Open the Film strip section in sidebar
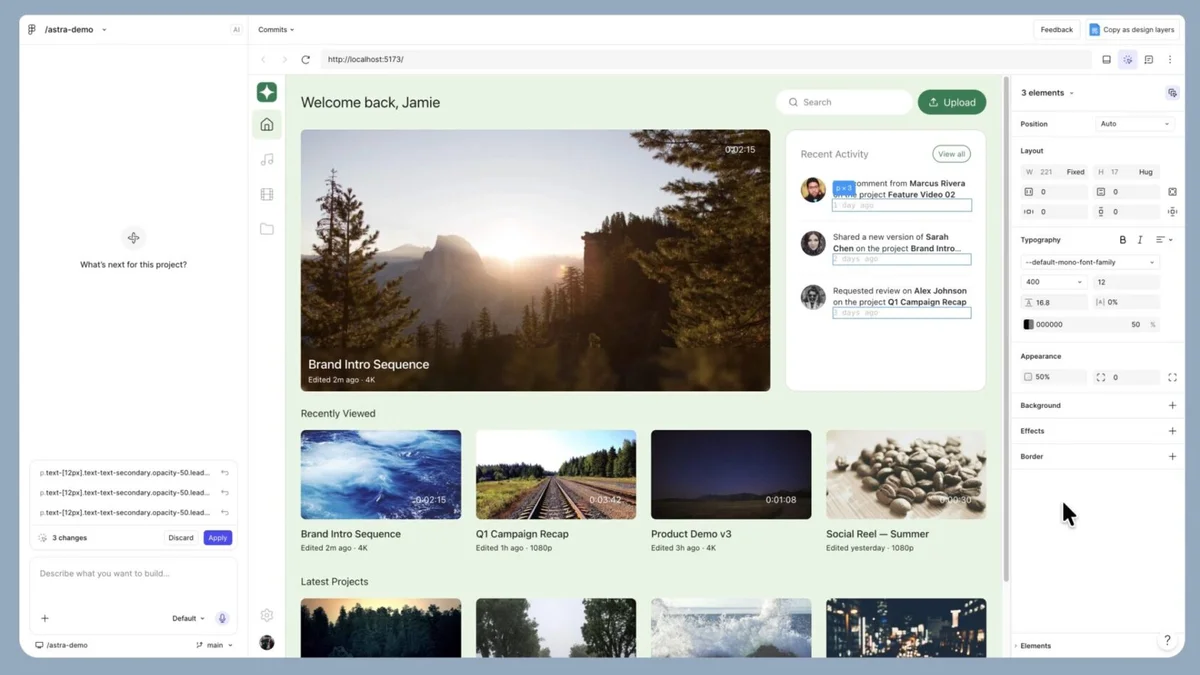This screenshot has height=675, width=1200. (x=267, y=194)
